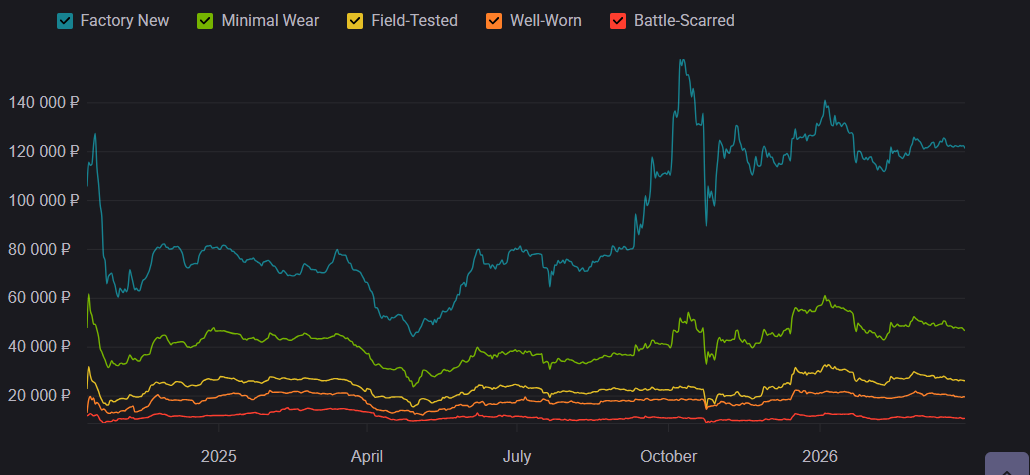This screenshot has width=1030, height=475.
Task: Select the Field-Tested legend label
Action: pyautogui.click(x=414, y=20)
